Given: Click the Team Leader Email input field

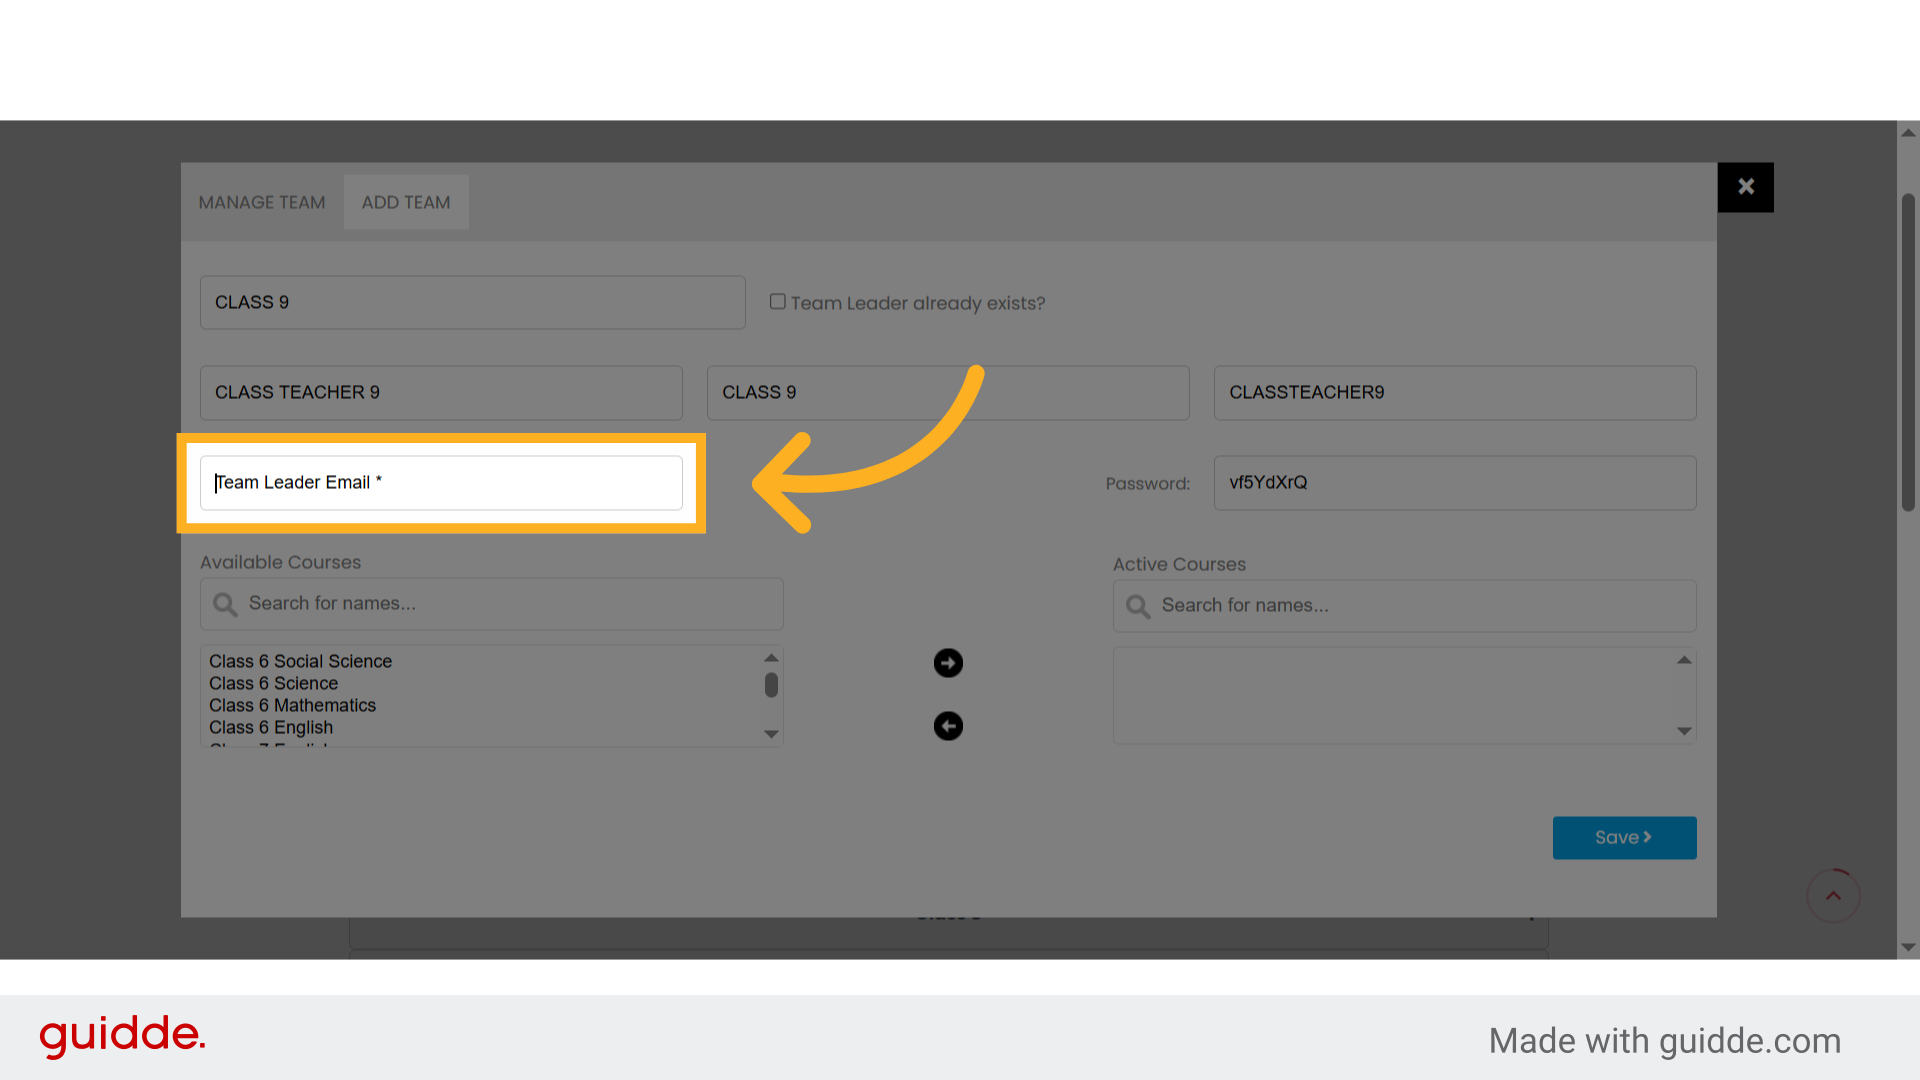Looking at the screenshot, I should tap(440, 482).
